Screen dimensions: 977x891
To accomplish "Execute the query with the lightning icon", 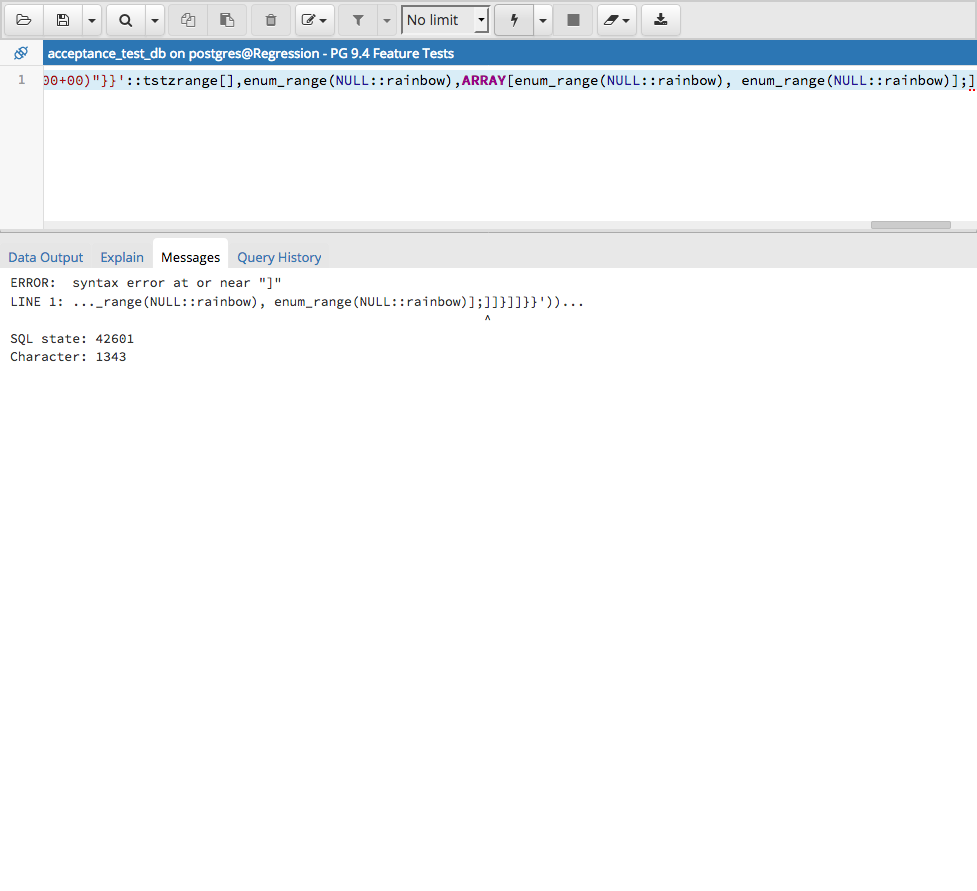I will [514, 20].
